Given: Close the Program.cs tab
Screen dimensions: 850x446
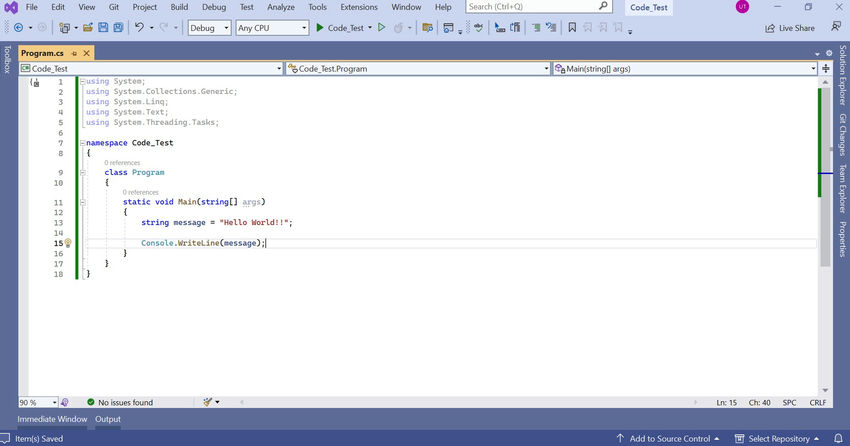Looking at the screenshot, I should [x=86, y=53].
